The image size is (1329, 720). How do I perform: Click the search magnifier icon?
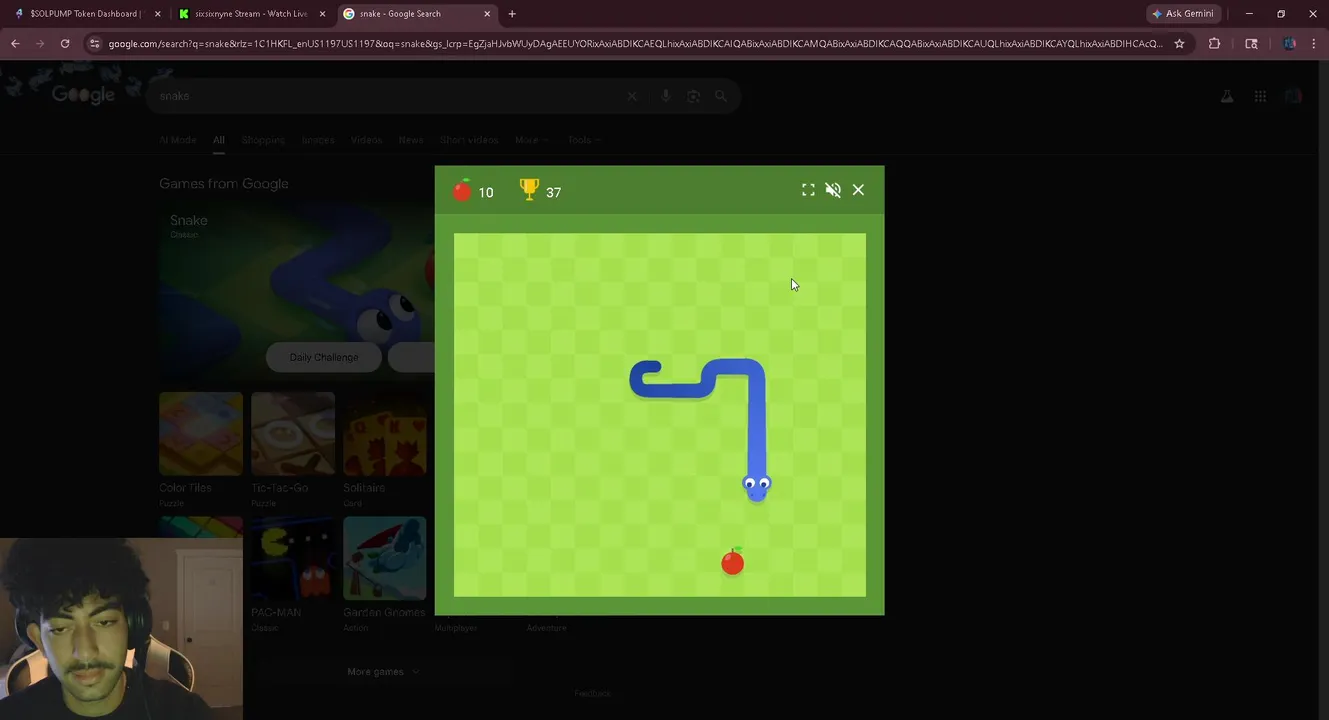coord(720,96)
